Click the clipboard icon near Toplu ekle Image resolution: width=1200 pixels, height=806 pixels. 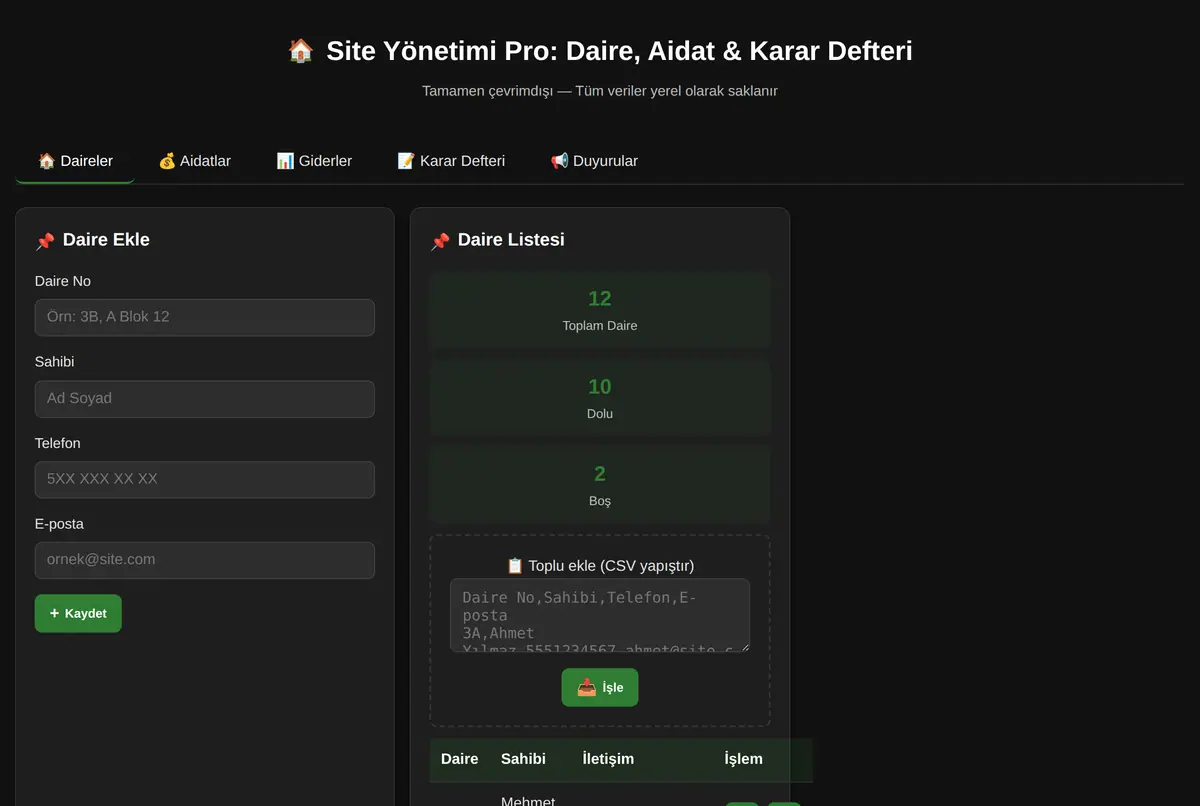[x=515, y=565]
